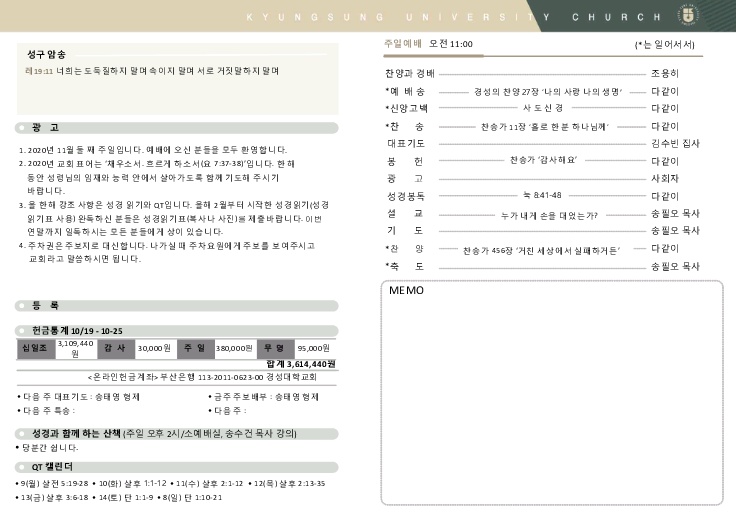Click the '*예 배 송' order item

pos(405,92)
